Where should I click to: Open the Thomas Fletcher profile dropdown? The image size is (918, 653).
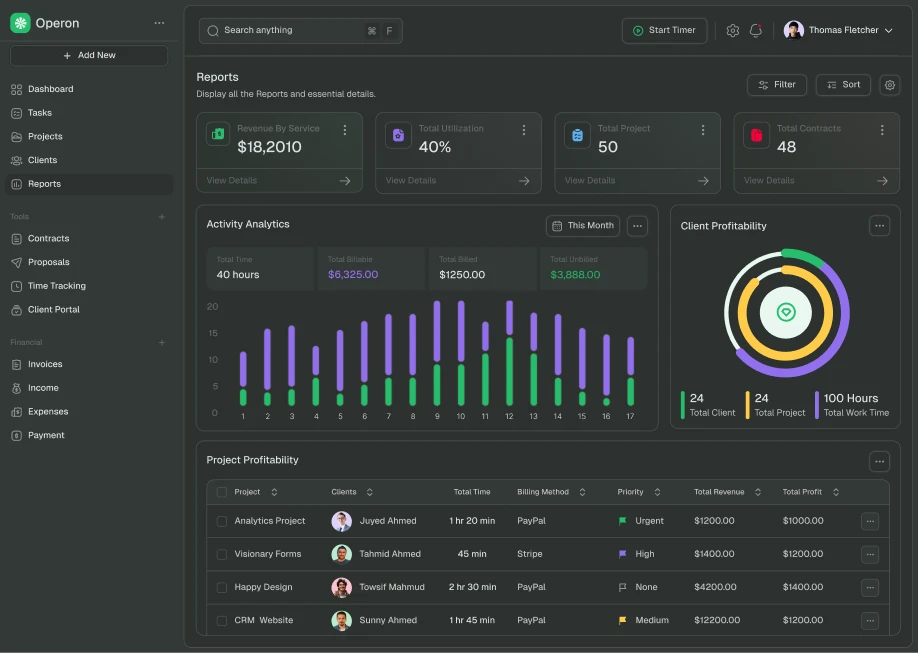(x=840, y=30)
